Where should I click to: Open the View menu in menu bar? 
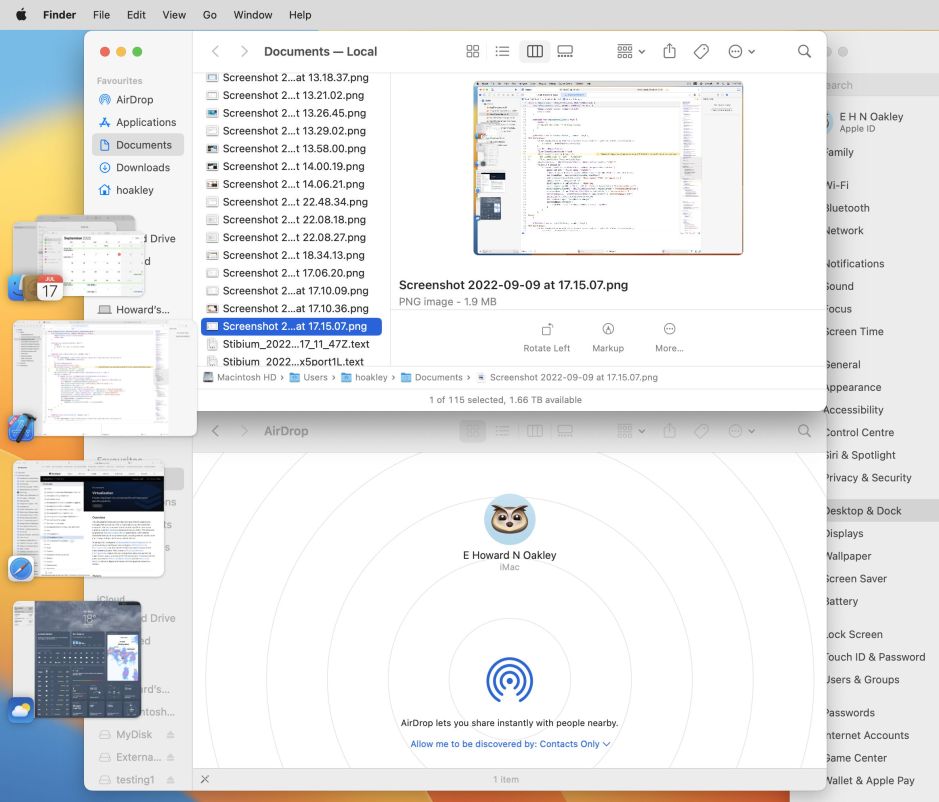tap(174, 15)
